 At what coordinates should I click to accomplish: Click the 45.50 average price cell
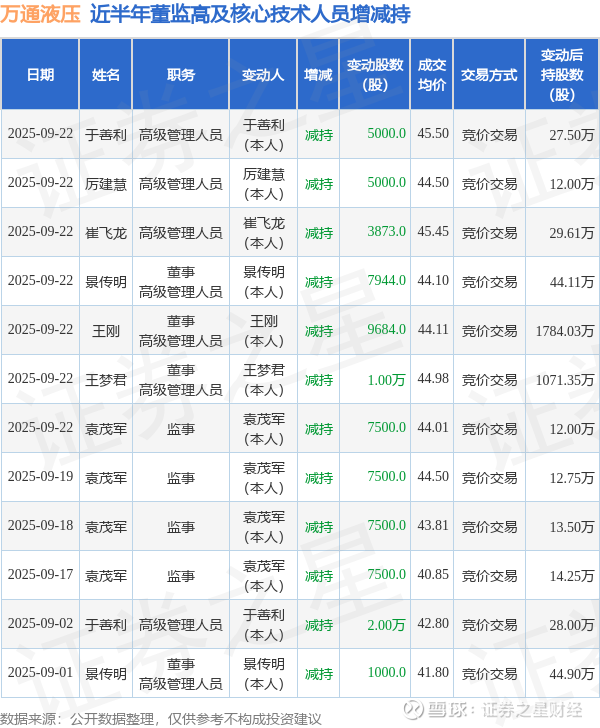(433, 134)
